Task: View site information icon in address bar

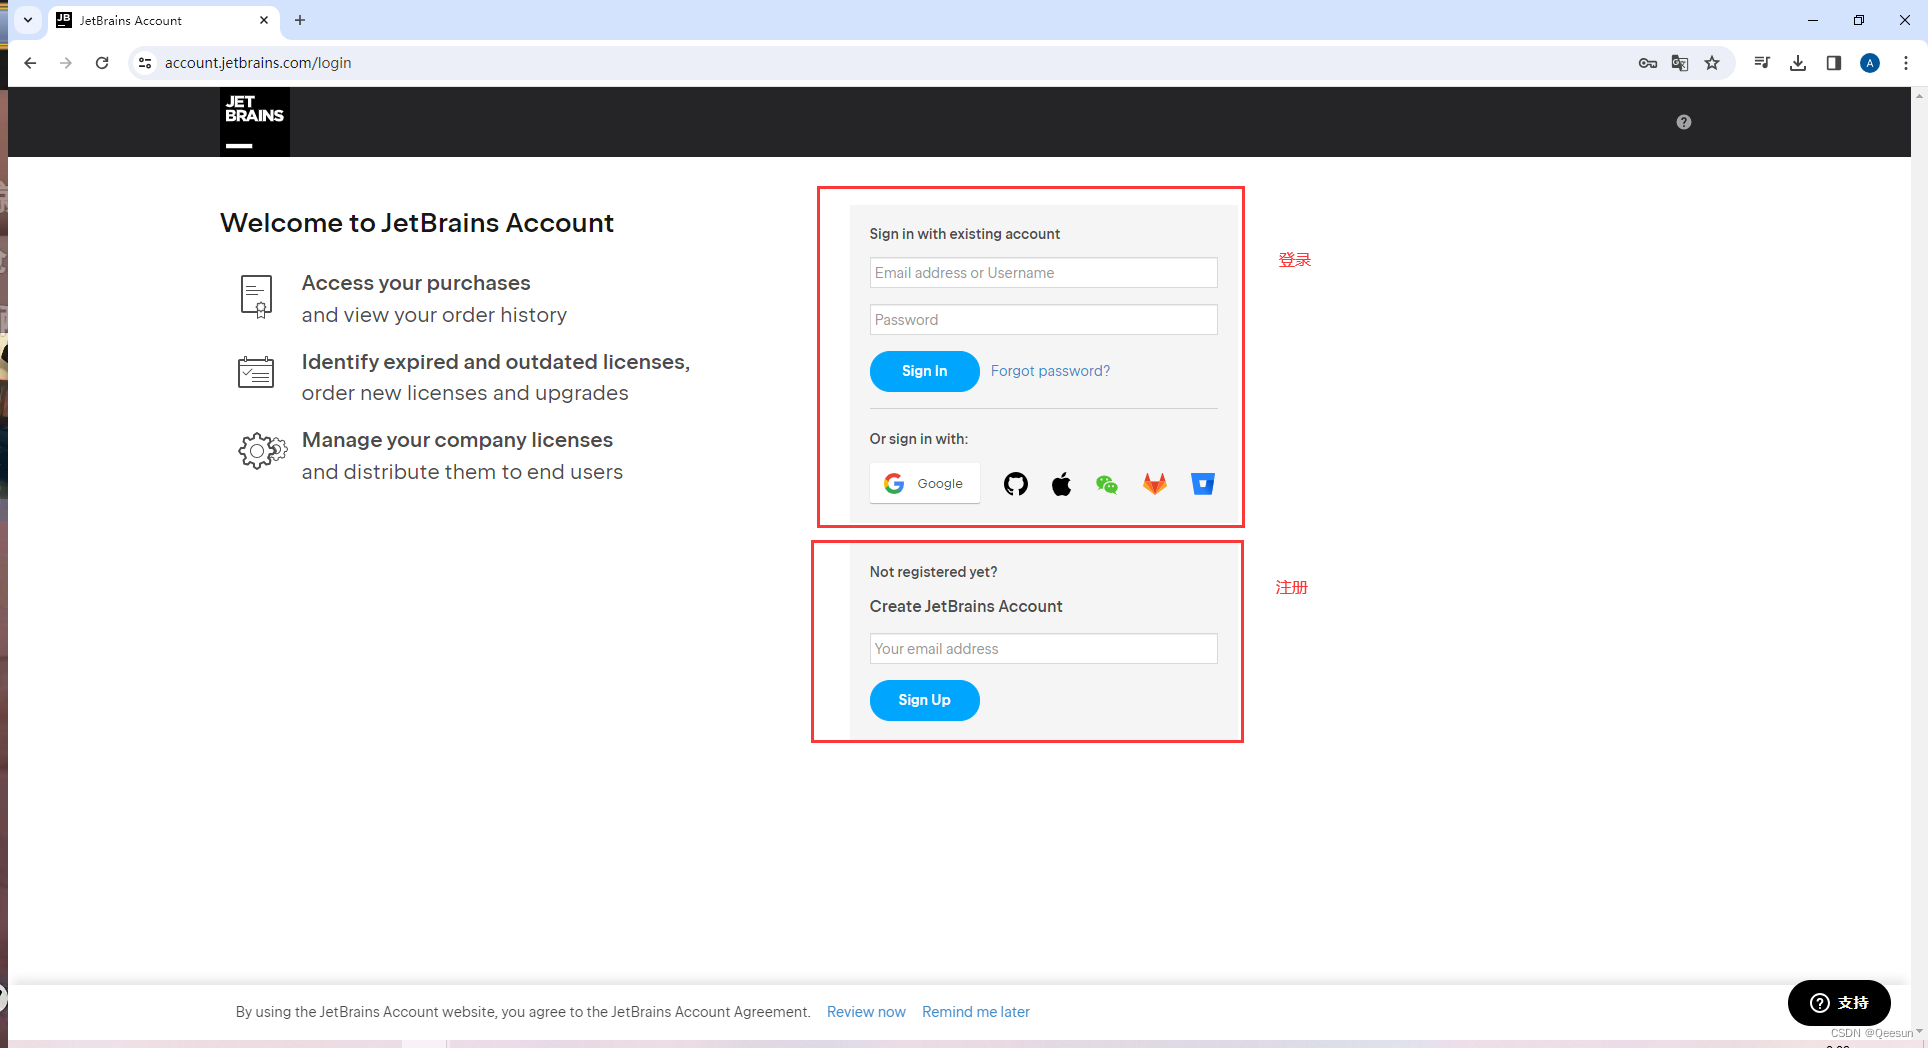Action: (x=145, y=63)
